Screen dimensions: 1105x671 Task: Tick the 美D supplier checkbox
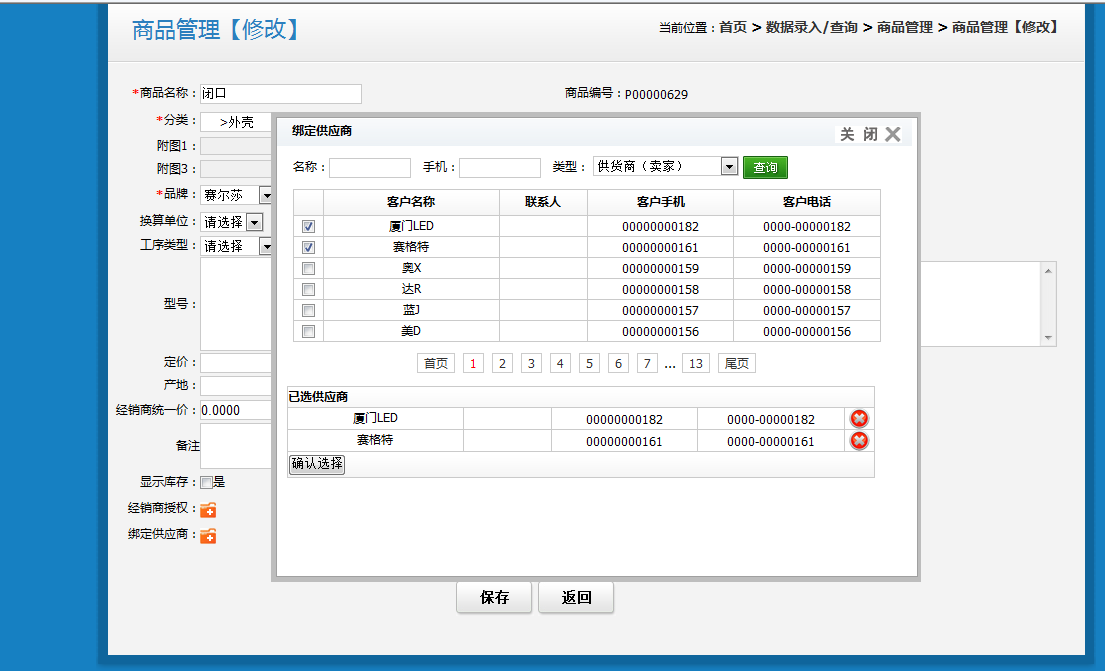(x=308, y=331)
